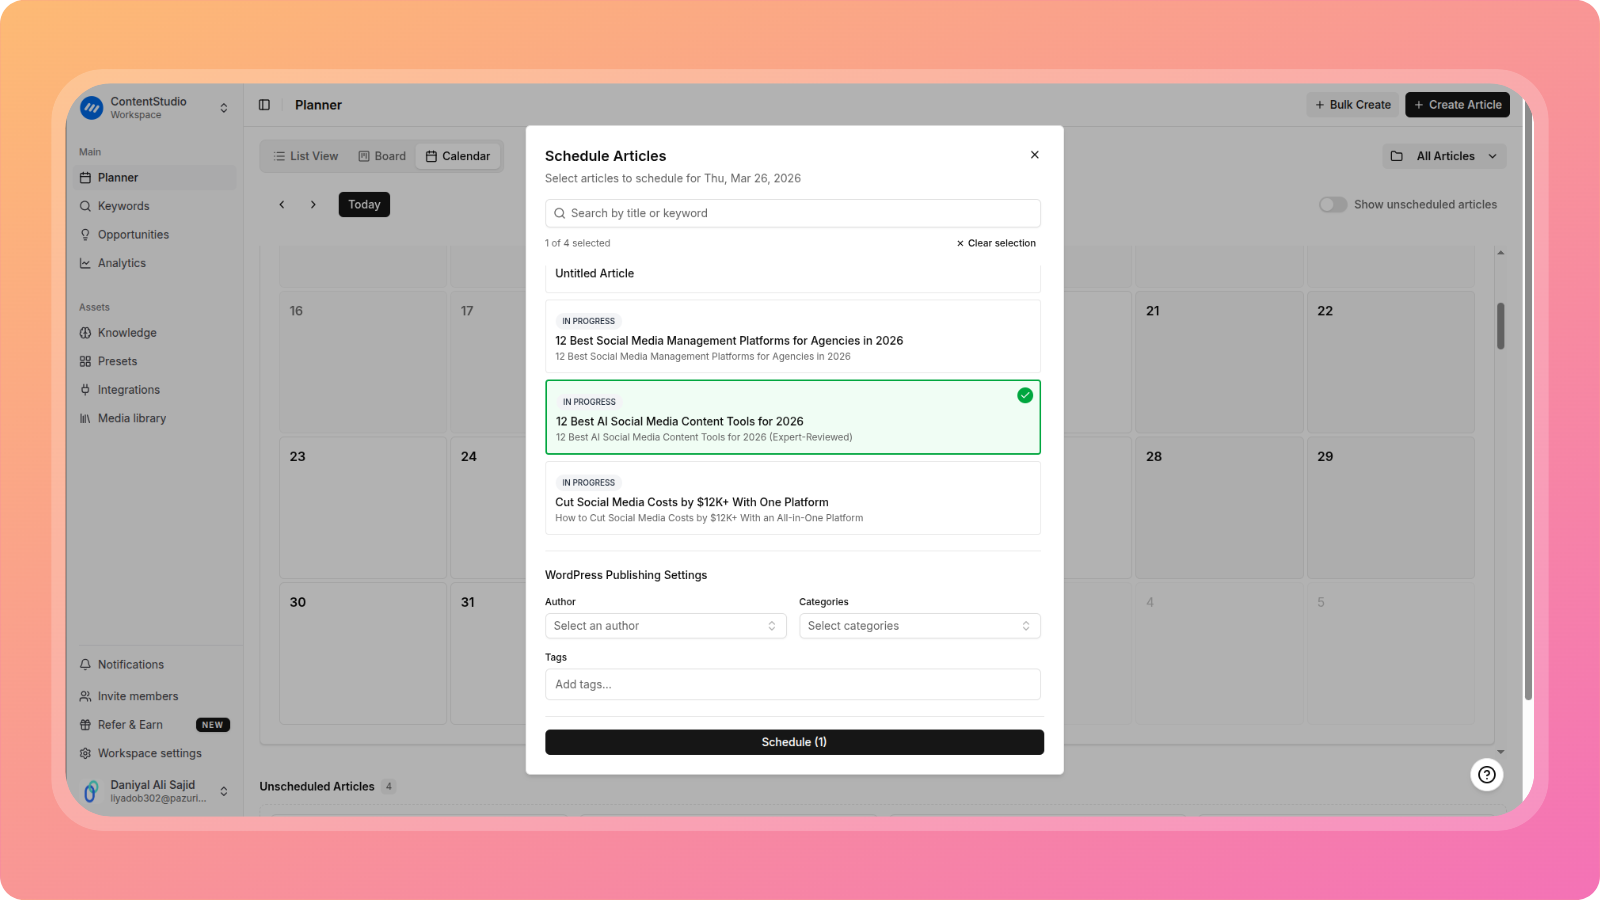The height and width of the screenshot is (900, 1600).
Task: Open Media library from sidebar
Action: coord(131,419)
